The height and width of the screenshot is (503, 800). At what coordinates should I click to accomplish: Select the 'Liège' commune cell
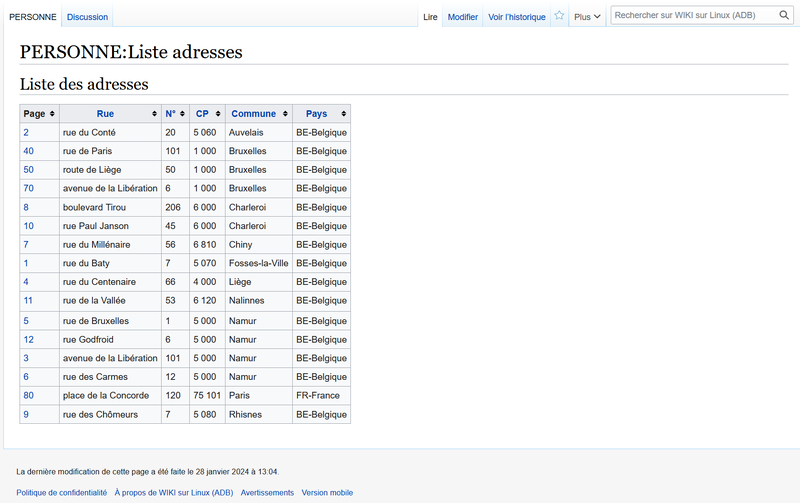tap(259, 282)
